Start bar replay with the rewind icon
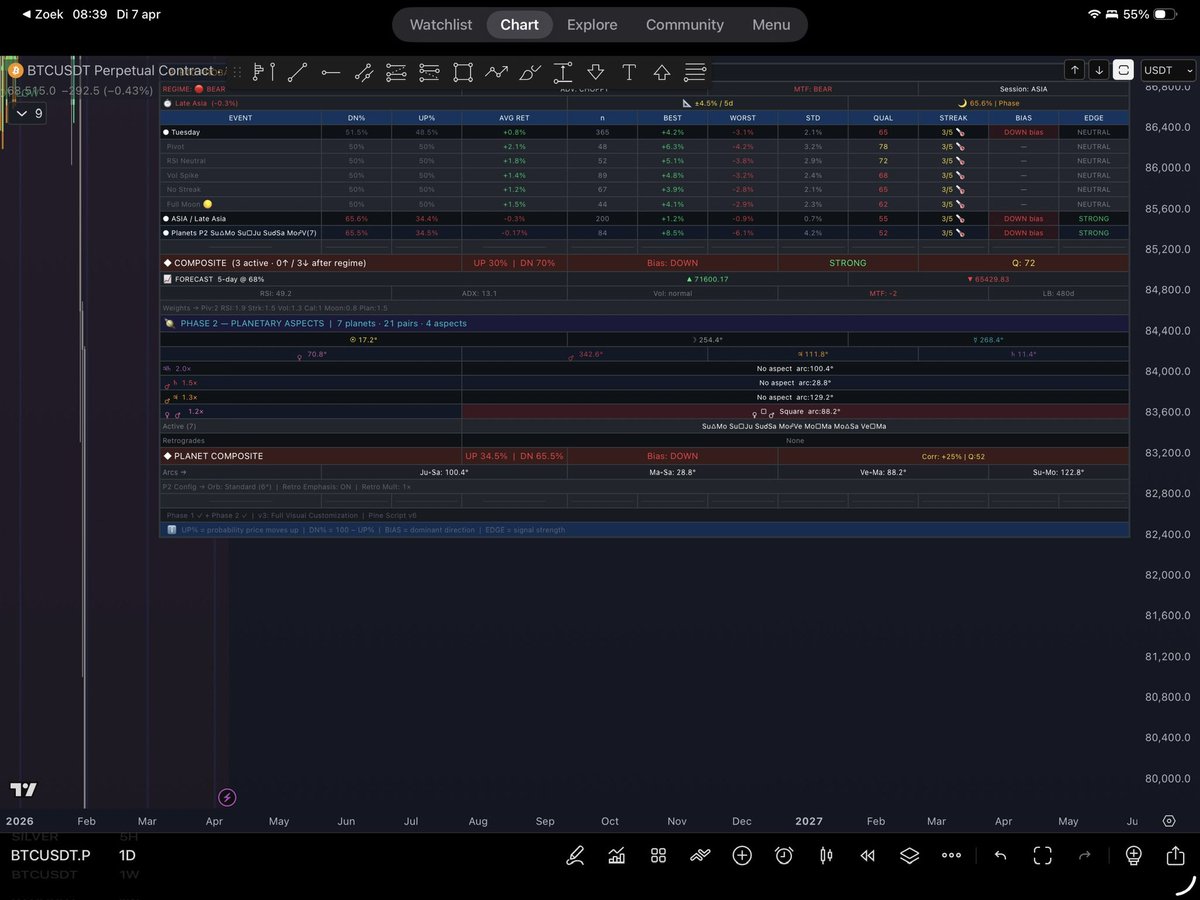The image size is (1200, 900). coord(868,856)
